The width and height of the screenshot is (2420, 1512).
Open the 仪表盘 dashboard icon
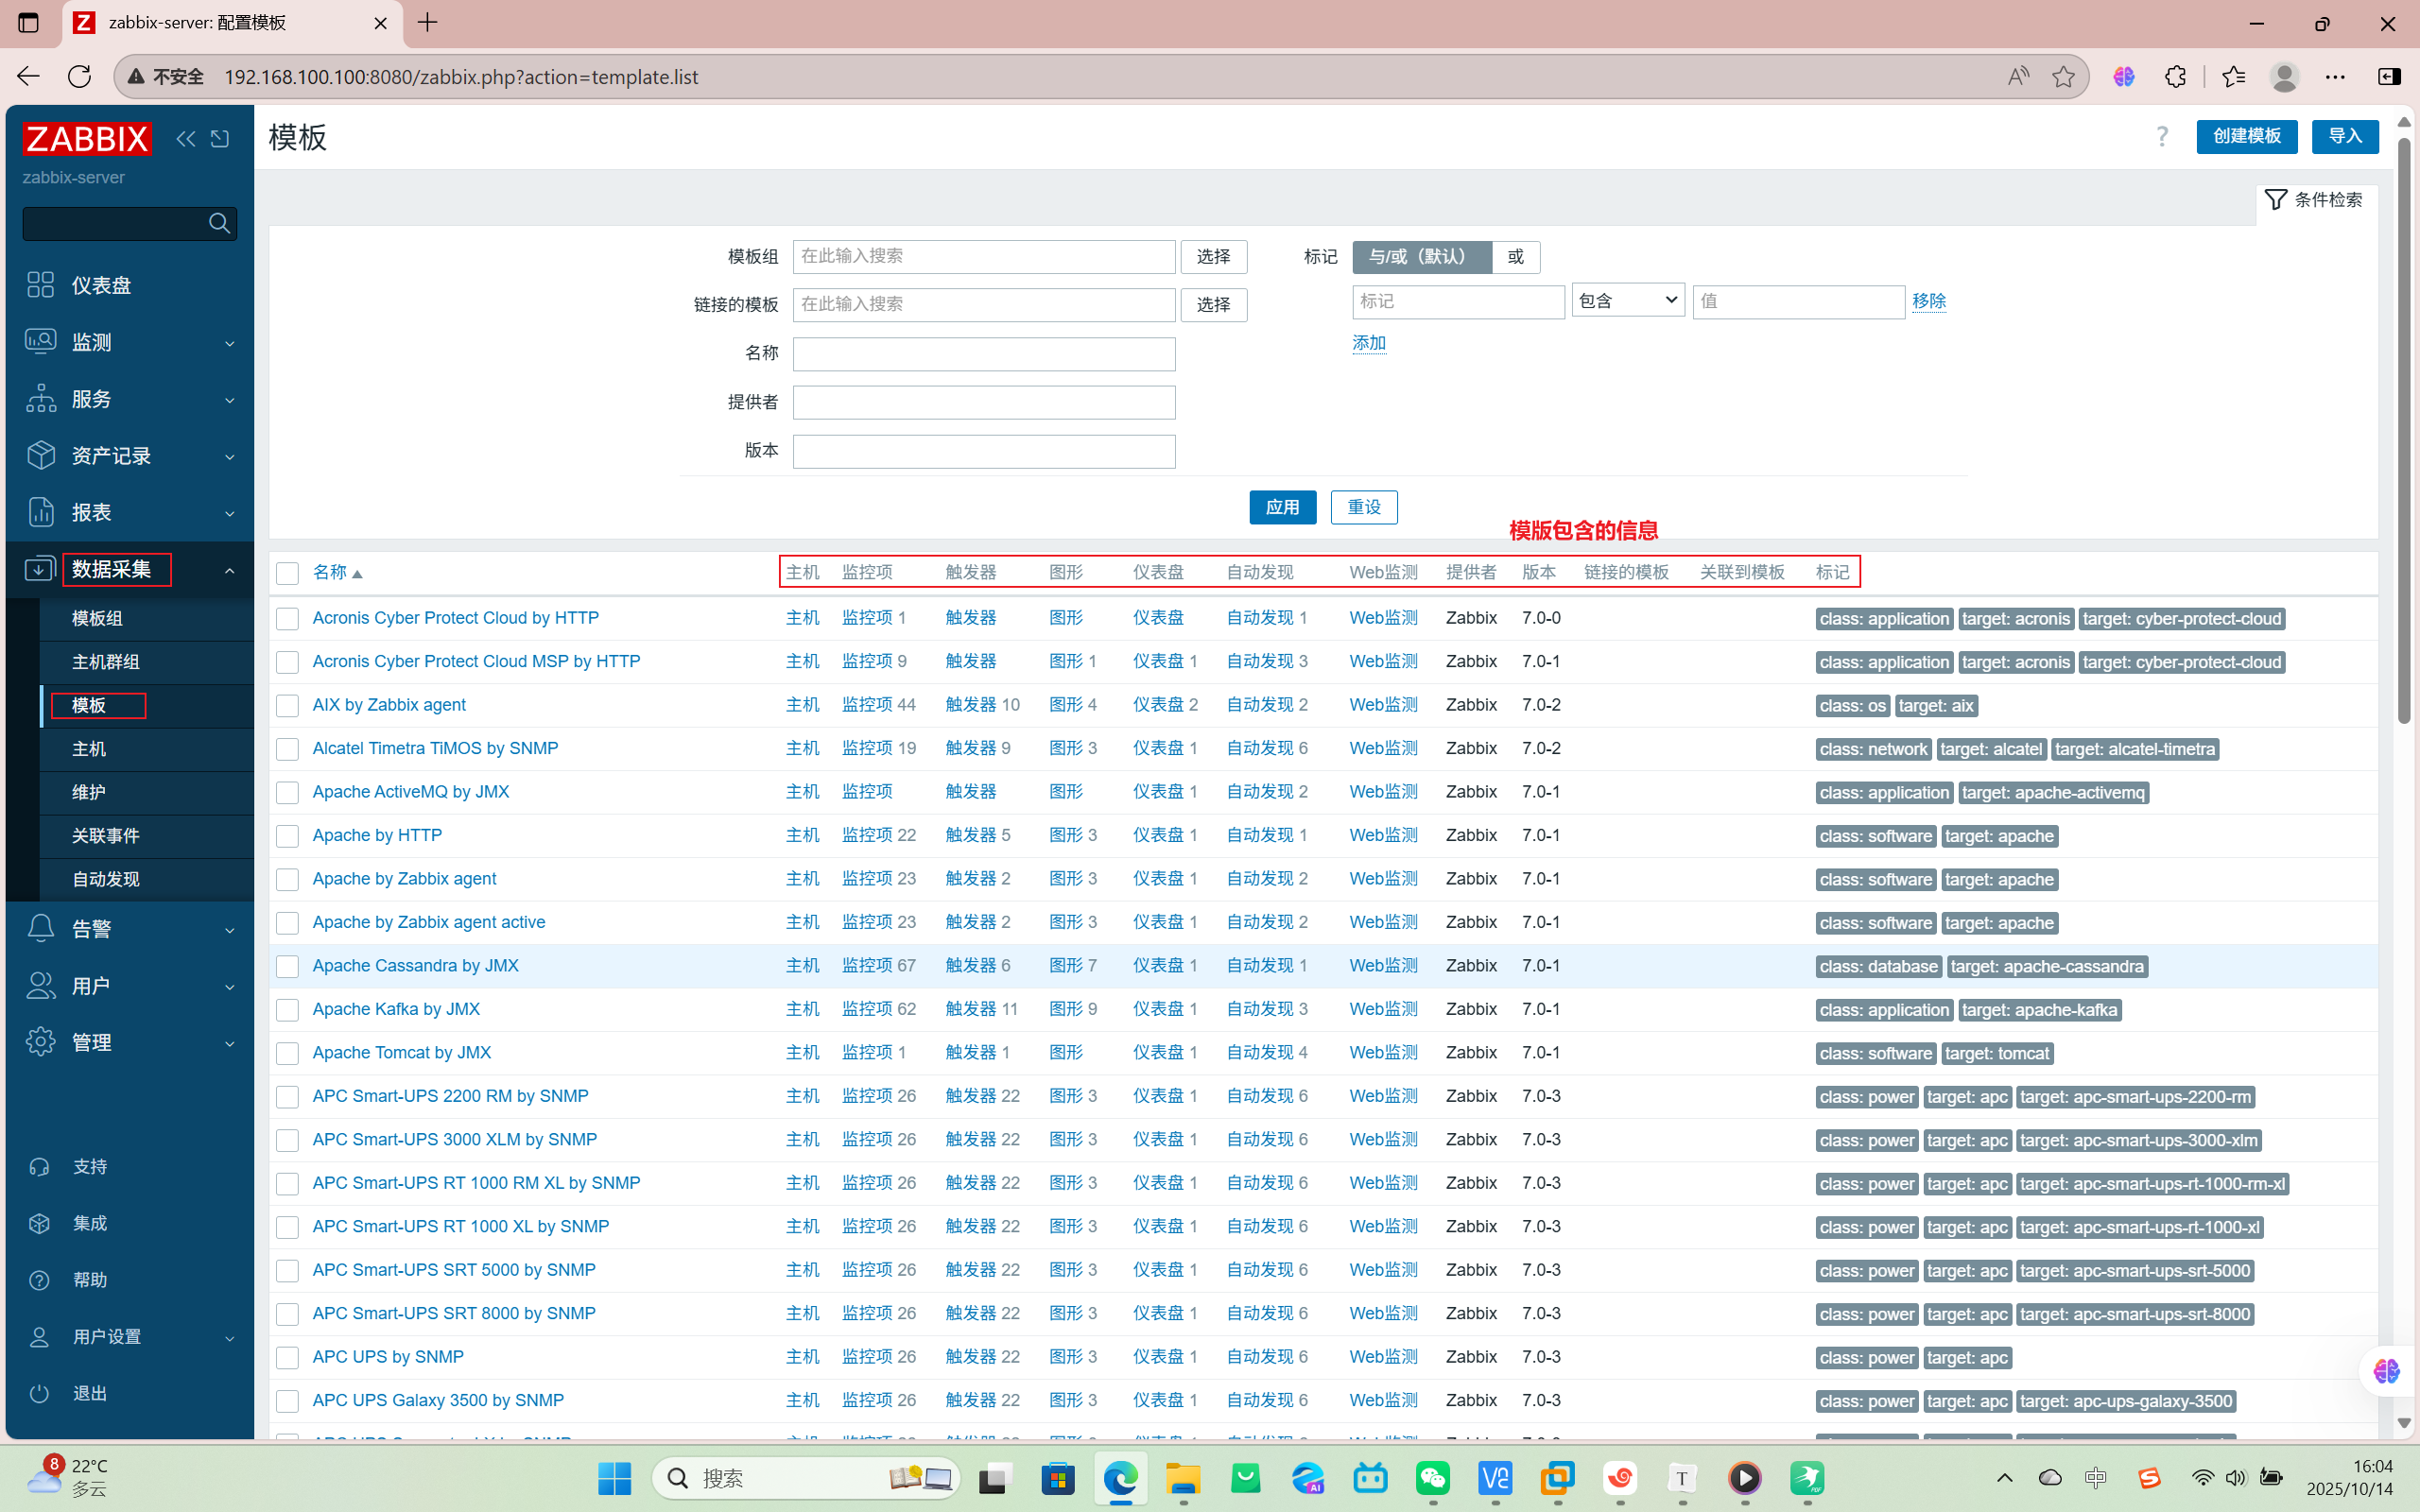[40, 285]
